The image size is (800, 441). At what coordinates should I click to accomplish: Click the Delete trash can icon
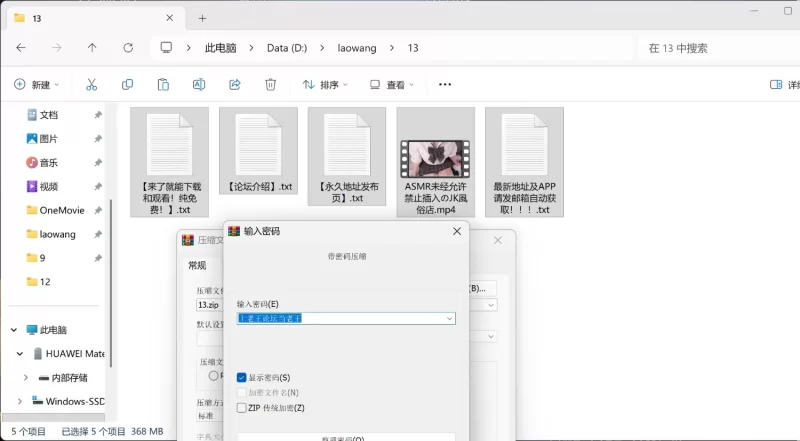point(270,85)
